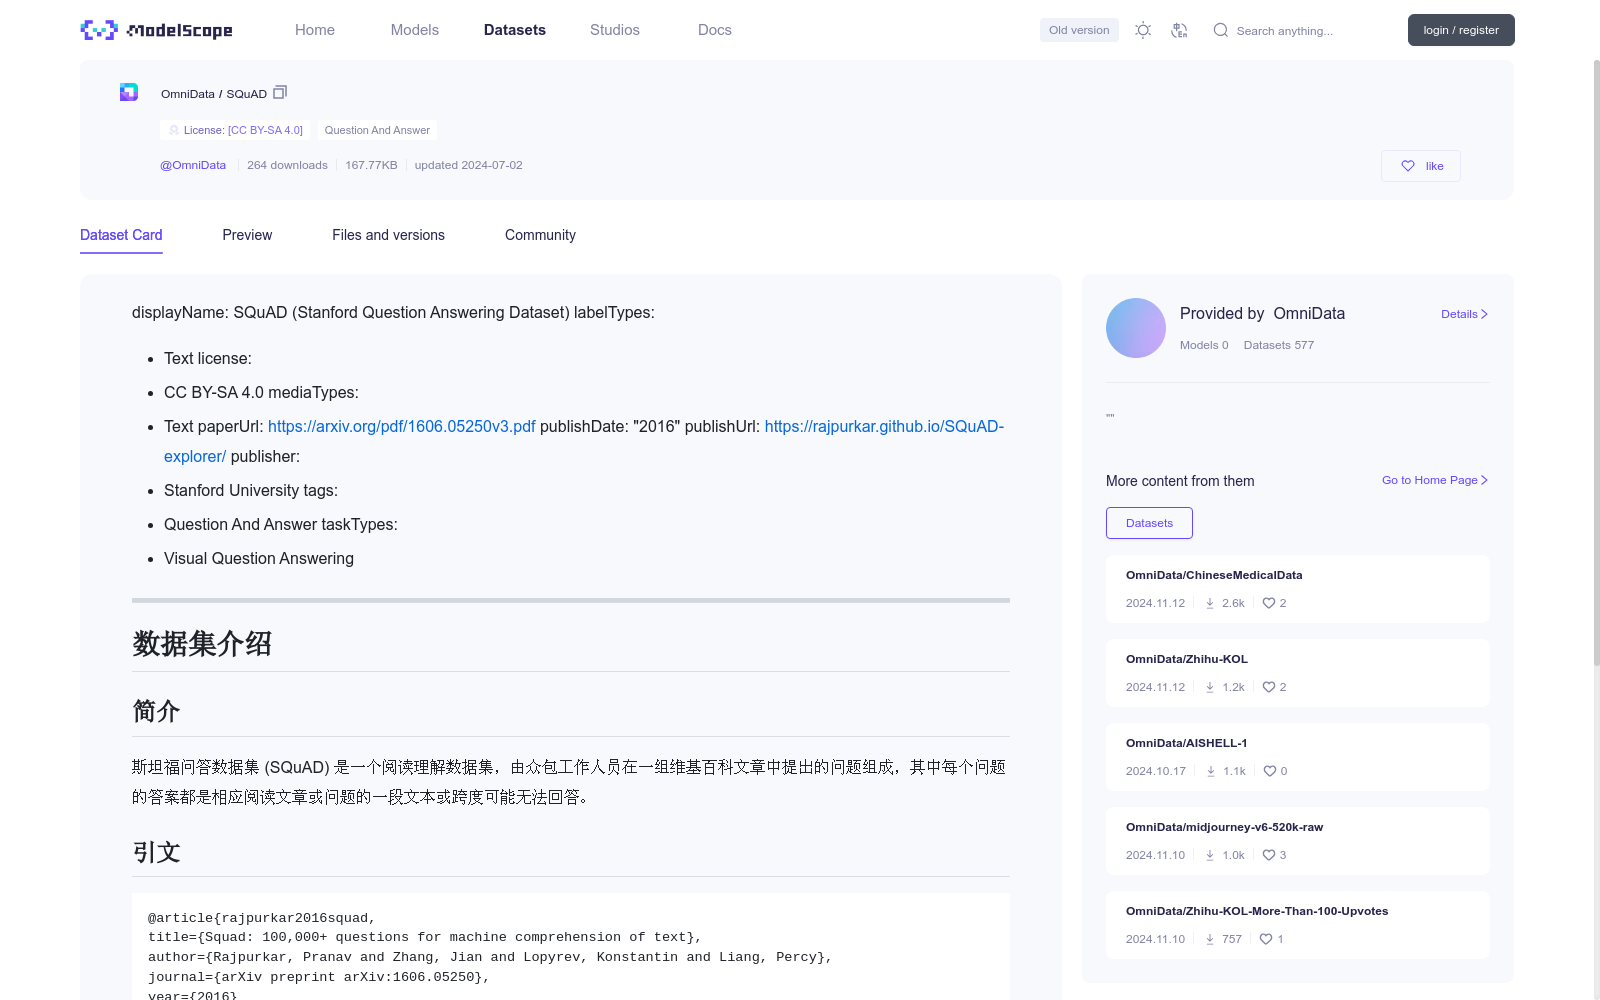Select the Datasets filter button
Viewport: 1600px width, 1000px height.
click(1149, 523)
